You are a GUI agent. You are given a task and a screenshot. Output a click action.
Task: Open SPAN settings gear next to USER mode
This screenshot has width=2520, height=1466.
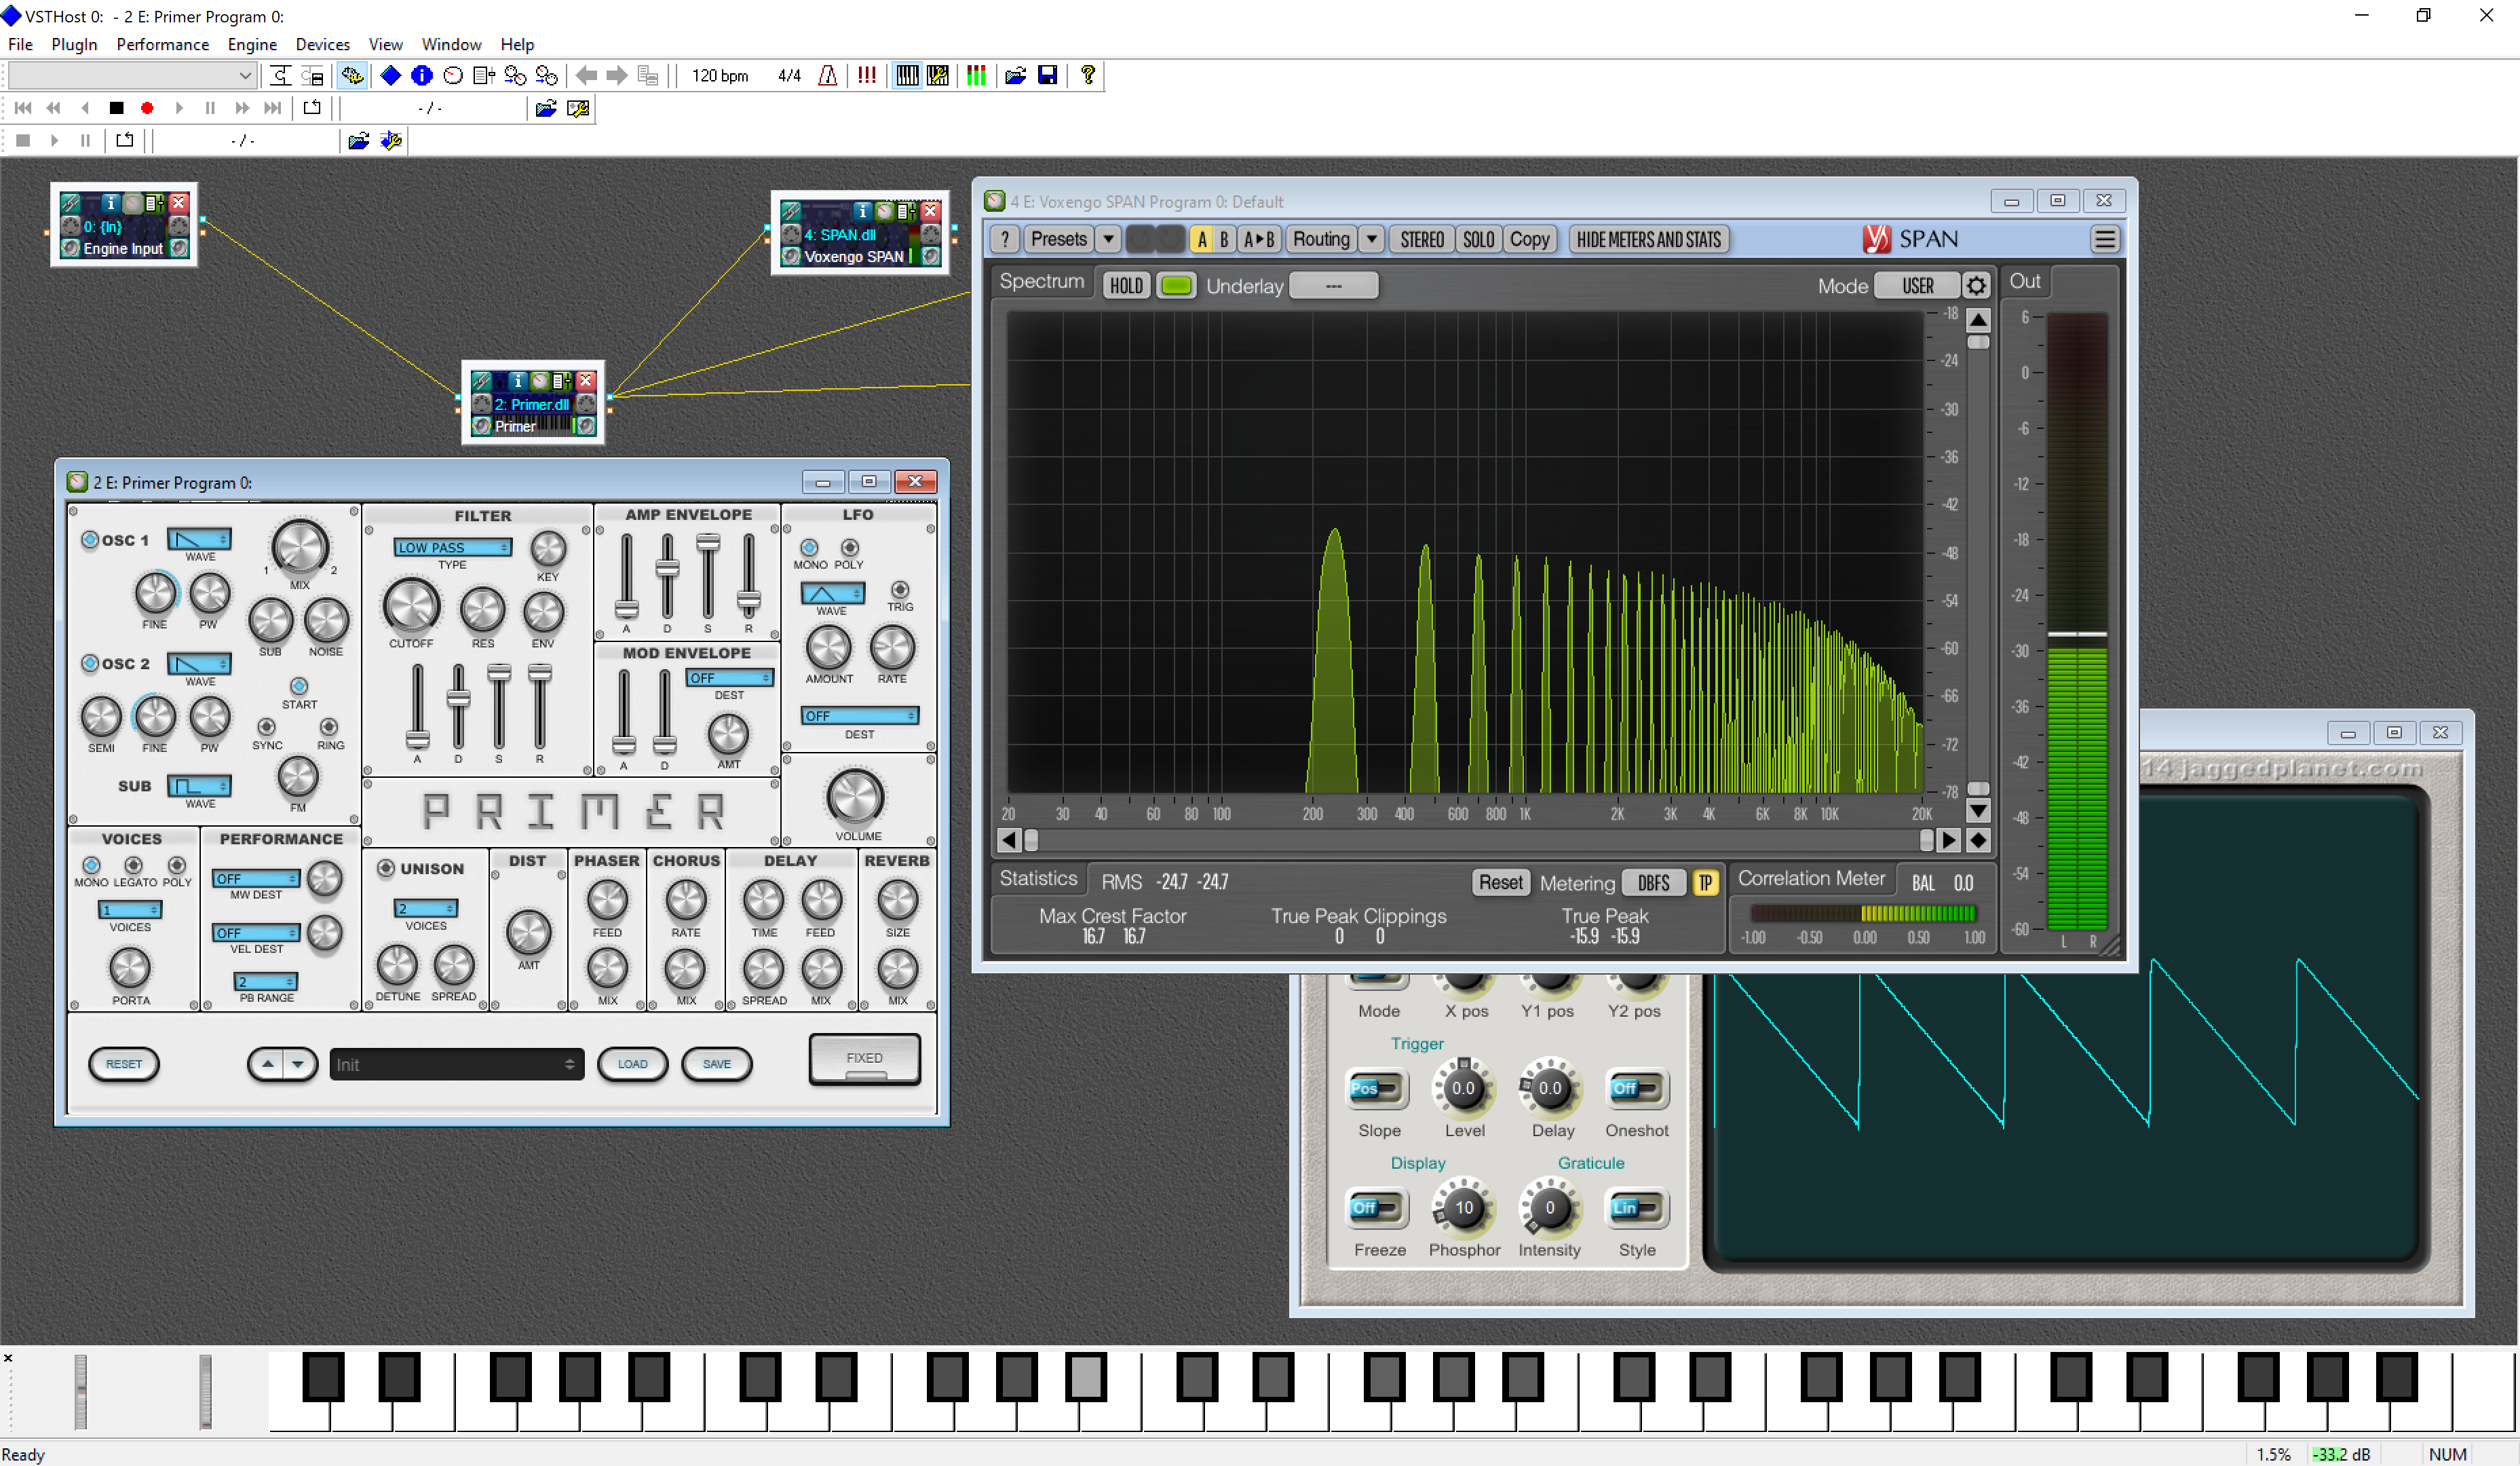(x=1976, y=286)
